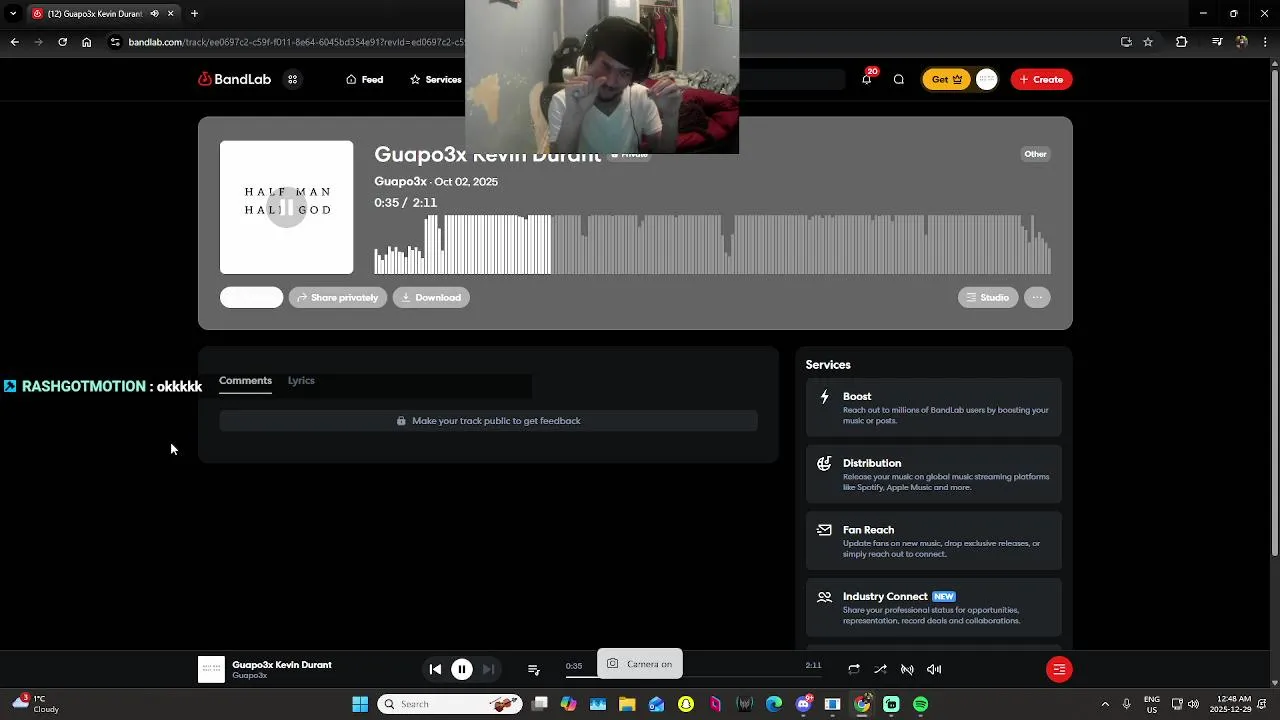The height and width of the screenshot is (720, 1280).
Task: Pause playback on the album cover
Action: pos(286,207)
